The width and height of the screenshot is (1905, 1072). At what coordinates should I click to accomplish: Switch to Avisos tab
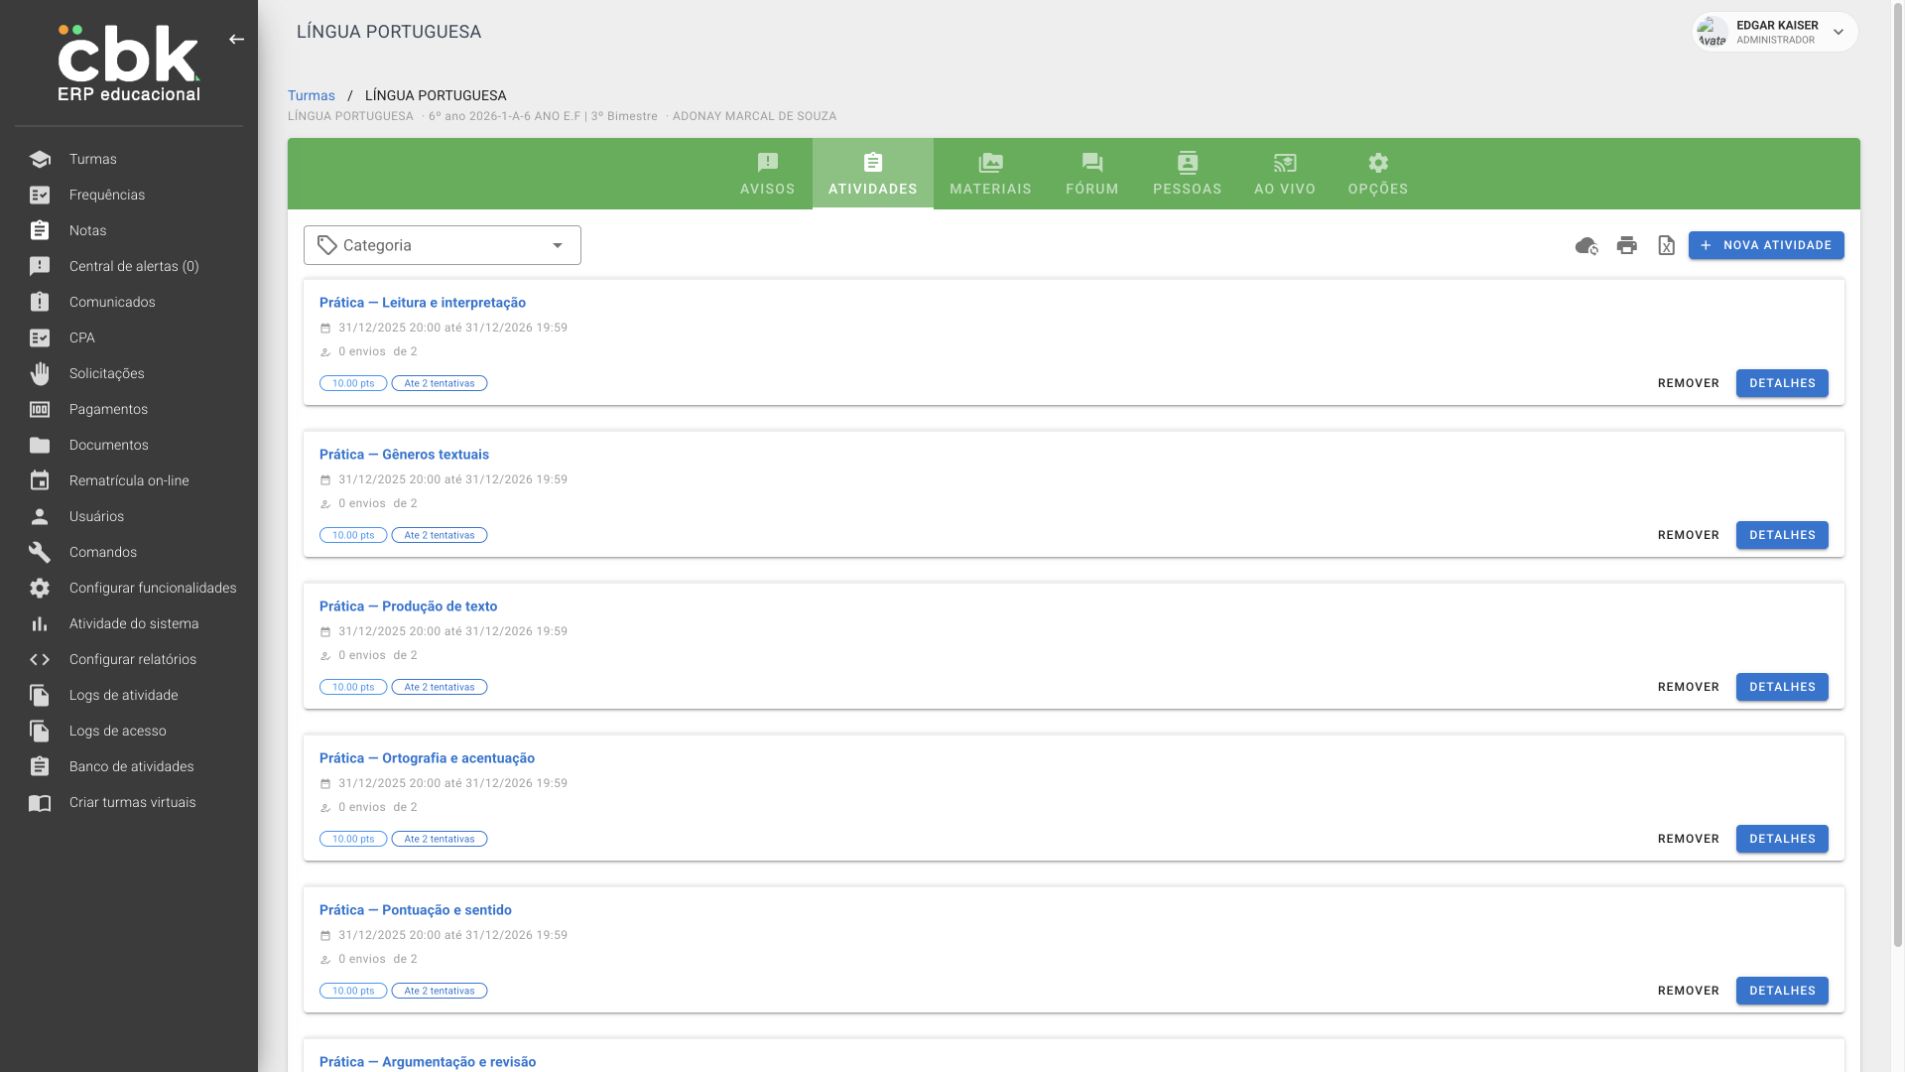tap(767, 174)
